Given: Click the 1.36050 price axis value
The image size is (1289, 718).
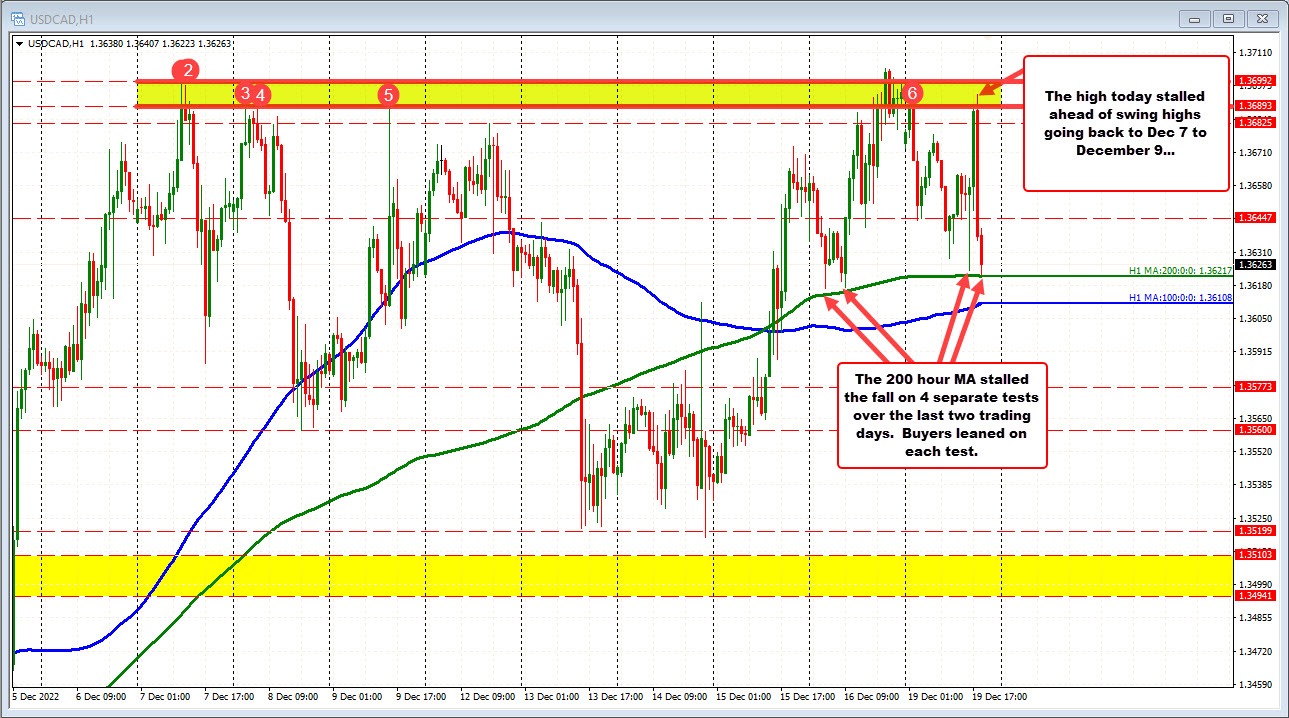Looking at the screenshot, I should pyautogui.click(x=1256, y=318).
